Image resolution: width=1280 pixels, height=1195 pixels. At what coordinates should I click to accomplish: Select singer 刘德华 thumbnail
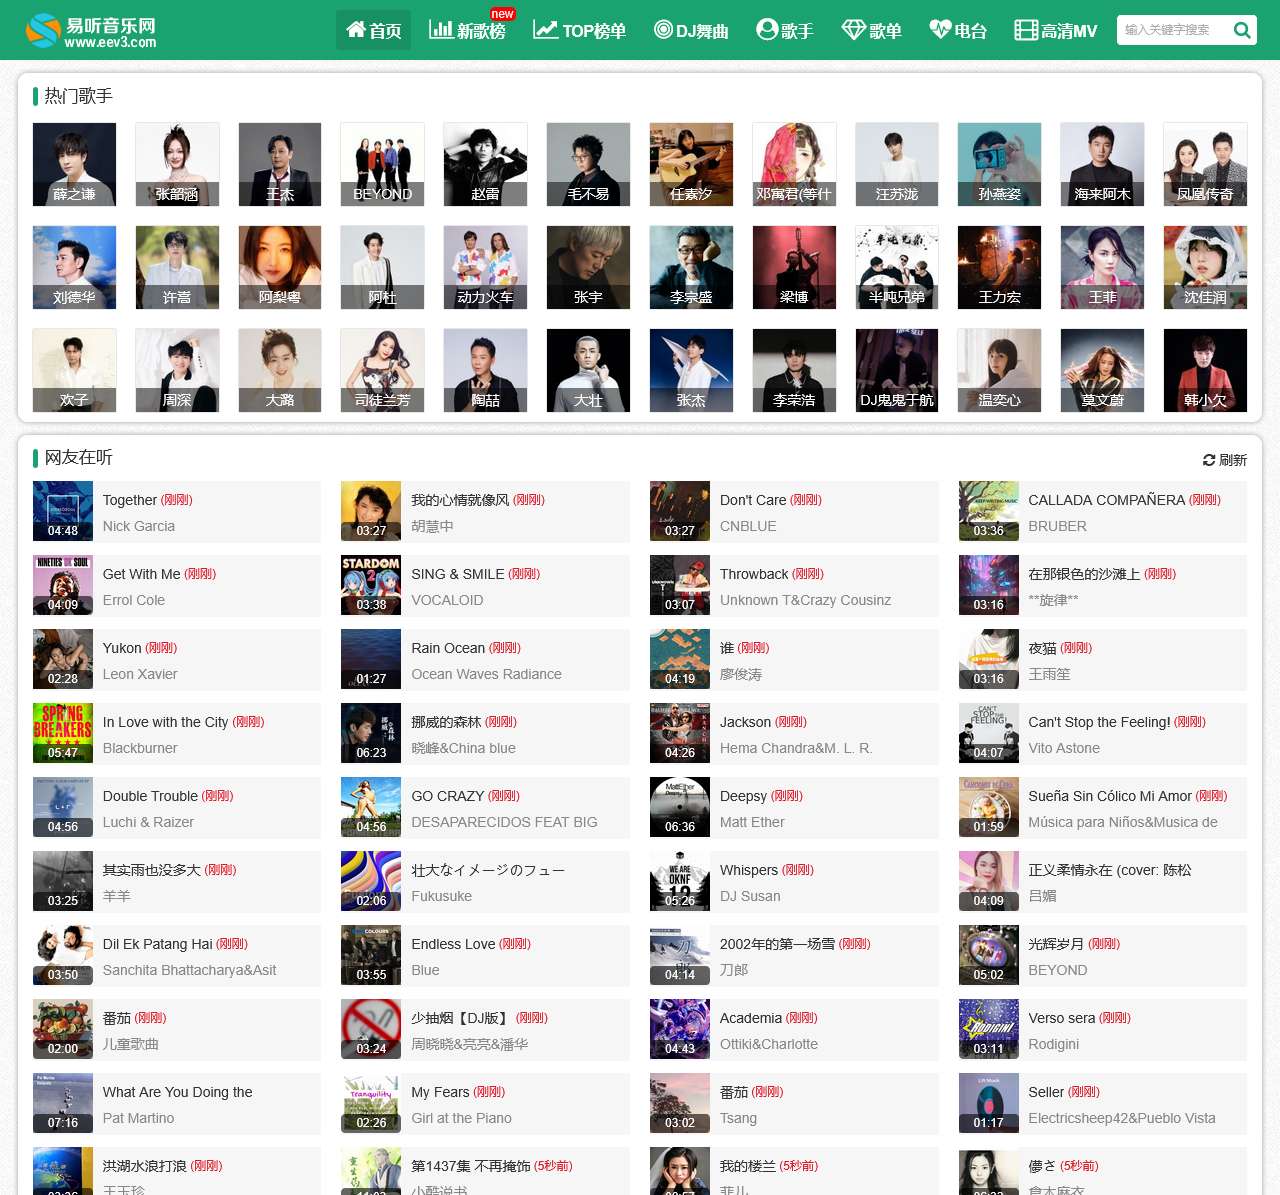point(74,267)
